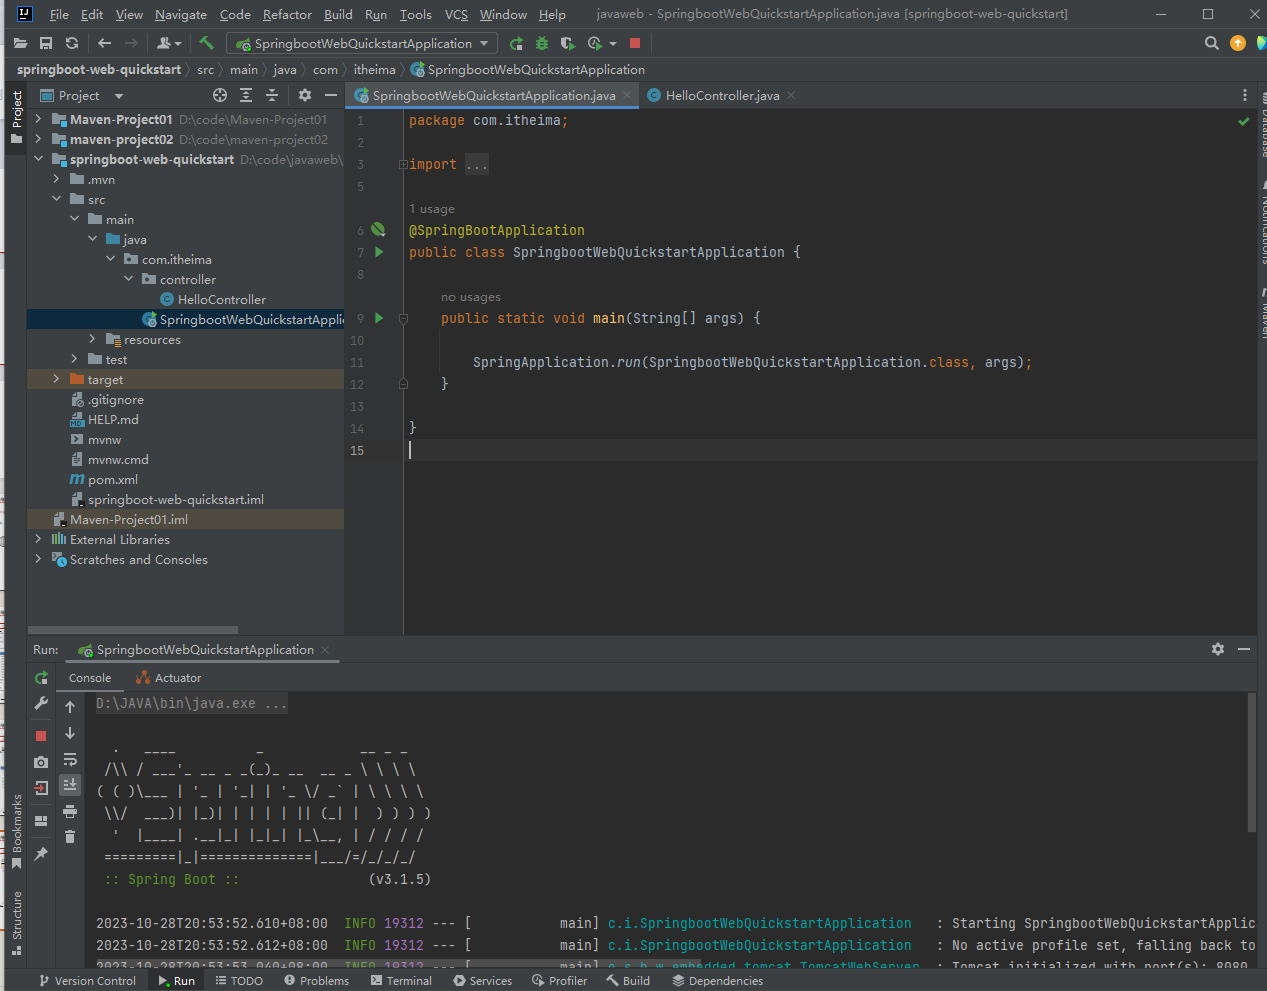The height and width of the screenshot is (991, 1267).
Task: Select pom.xml in project tree
Action: pyautogui.click(x=113, y=479)
